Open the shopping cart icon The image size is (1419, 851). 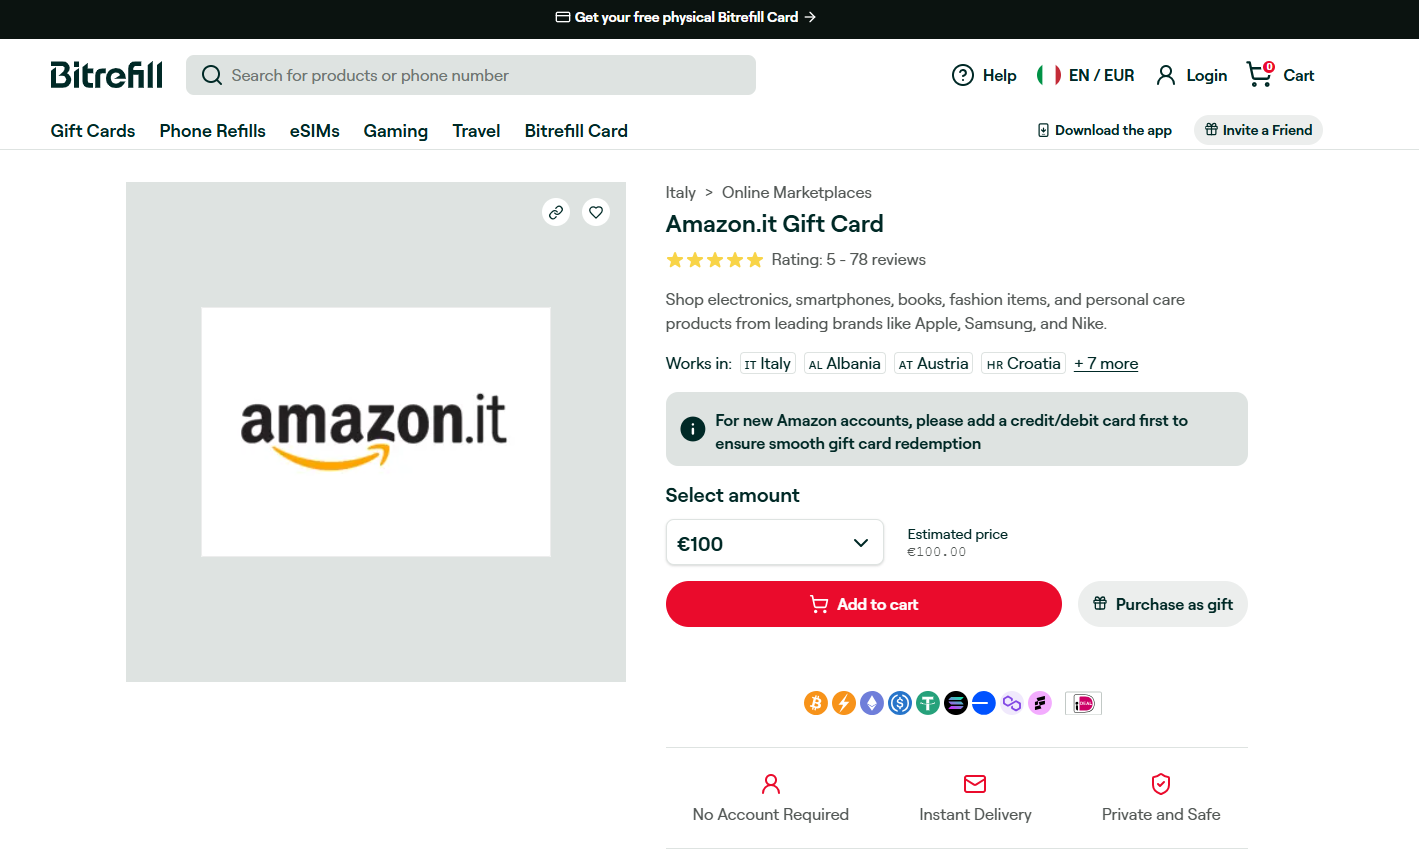coord(1259,74)
